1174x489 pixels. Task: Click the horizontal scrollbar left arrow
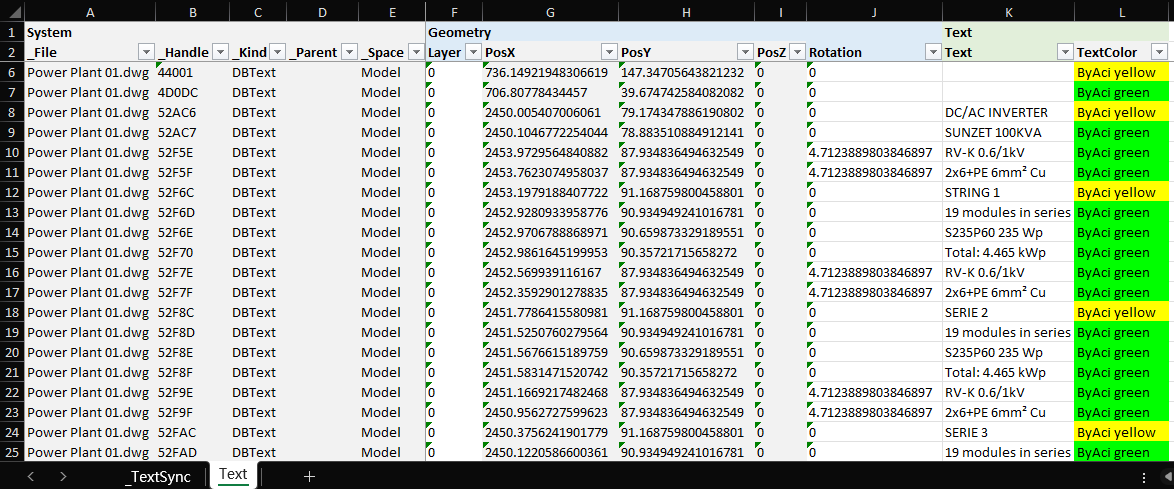click(x=1167, y=476)
